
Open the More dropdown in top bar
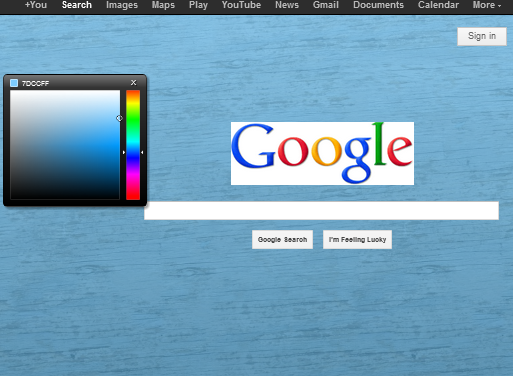[x=487, y=5]
